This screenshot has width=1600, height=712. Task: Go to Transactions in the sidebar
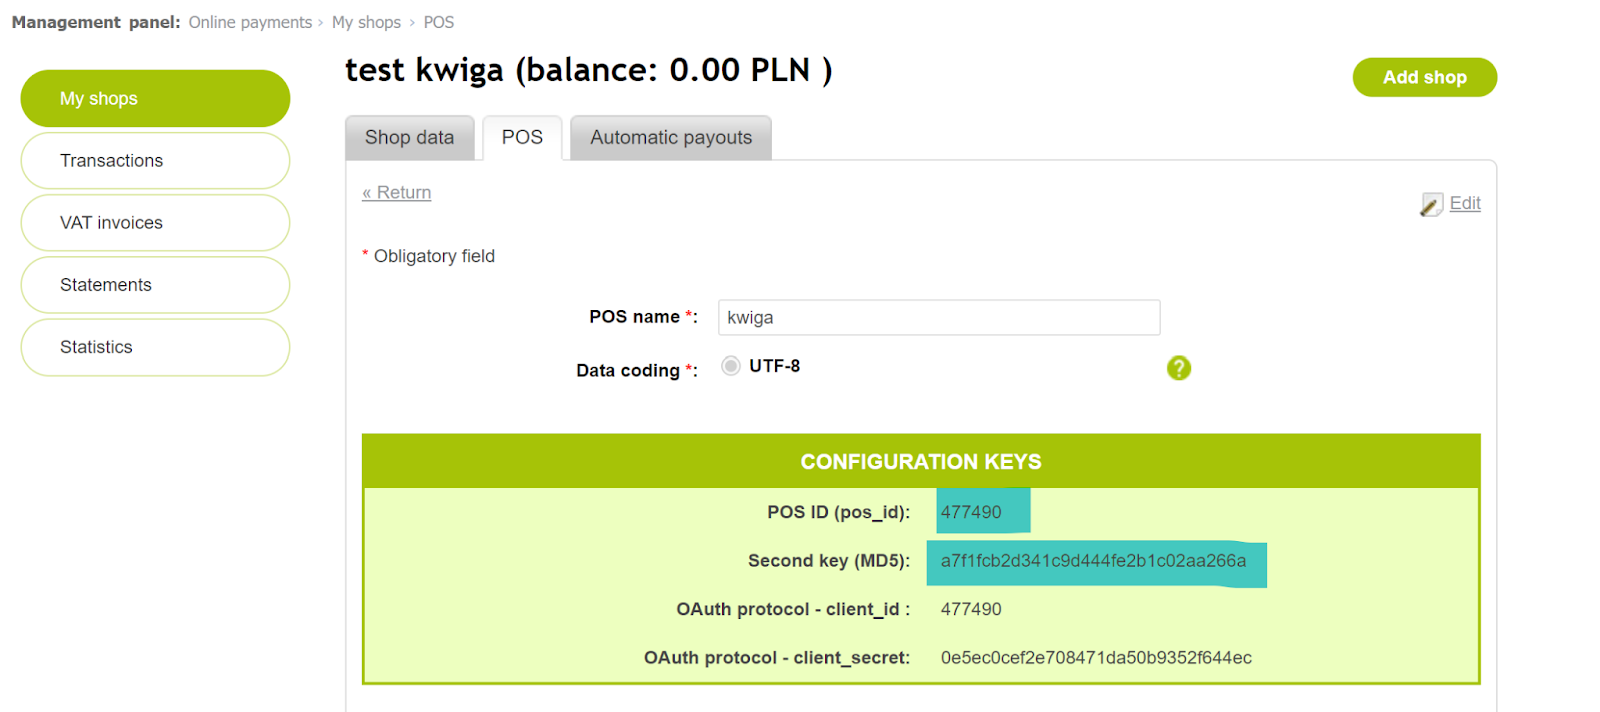pos(155,161)
